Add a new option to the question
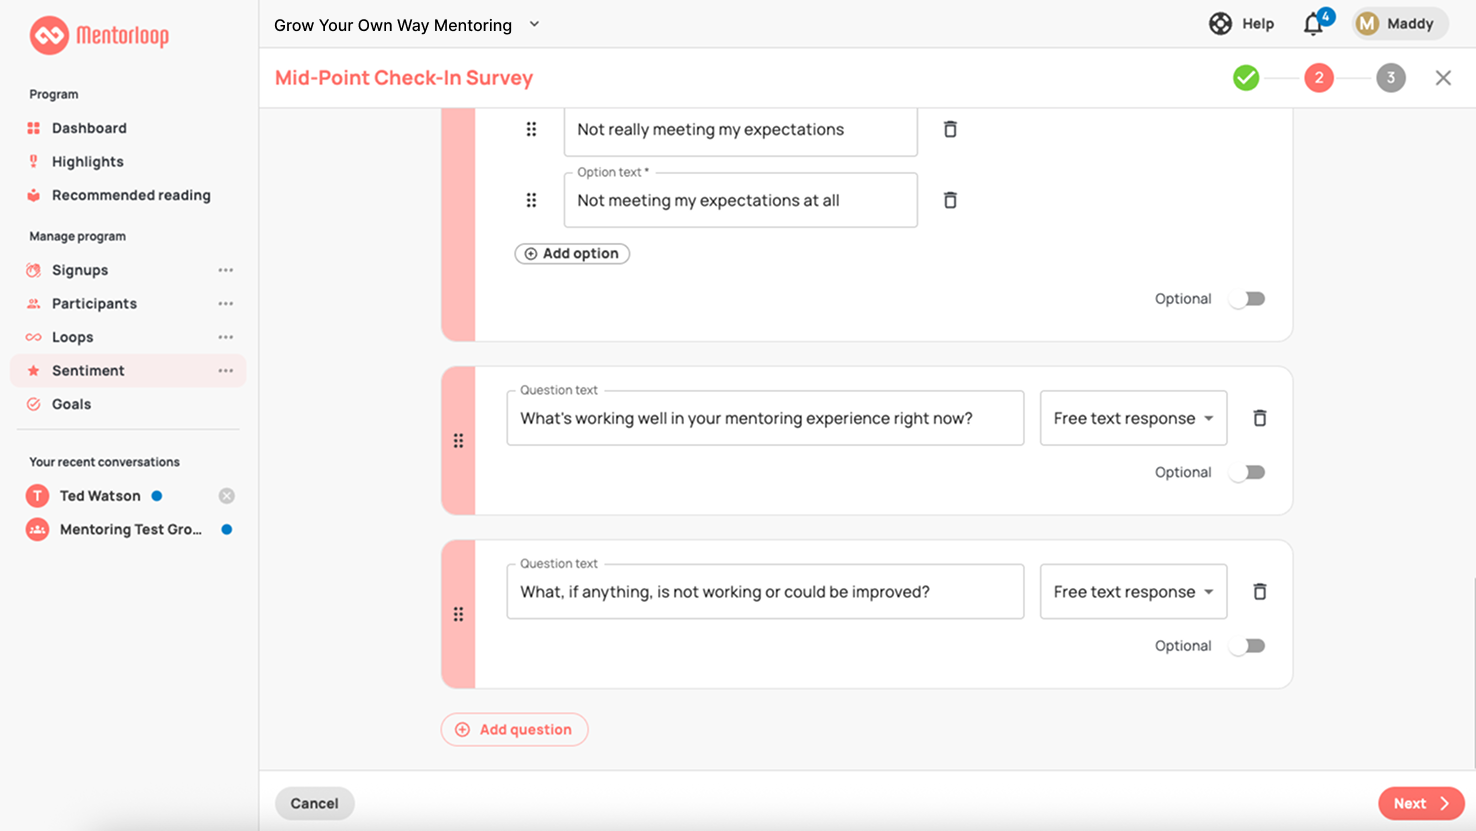Image resolution: width=1476 pixels, height=831 pixels. click(572, 254)
